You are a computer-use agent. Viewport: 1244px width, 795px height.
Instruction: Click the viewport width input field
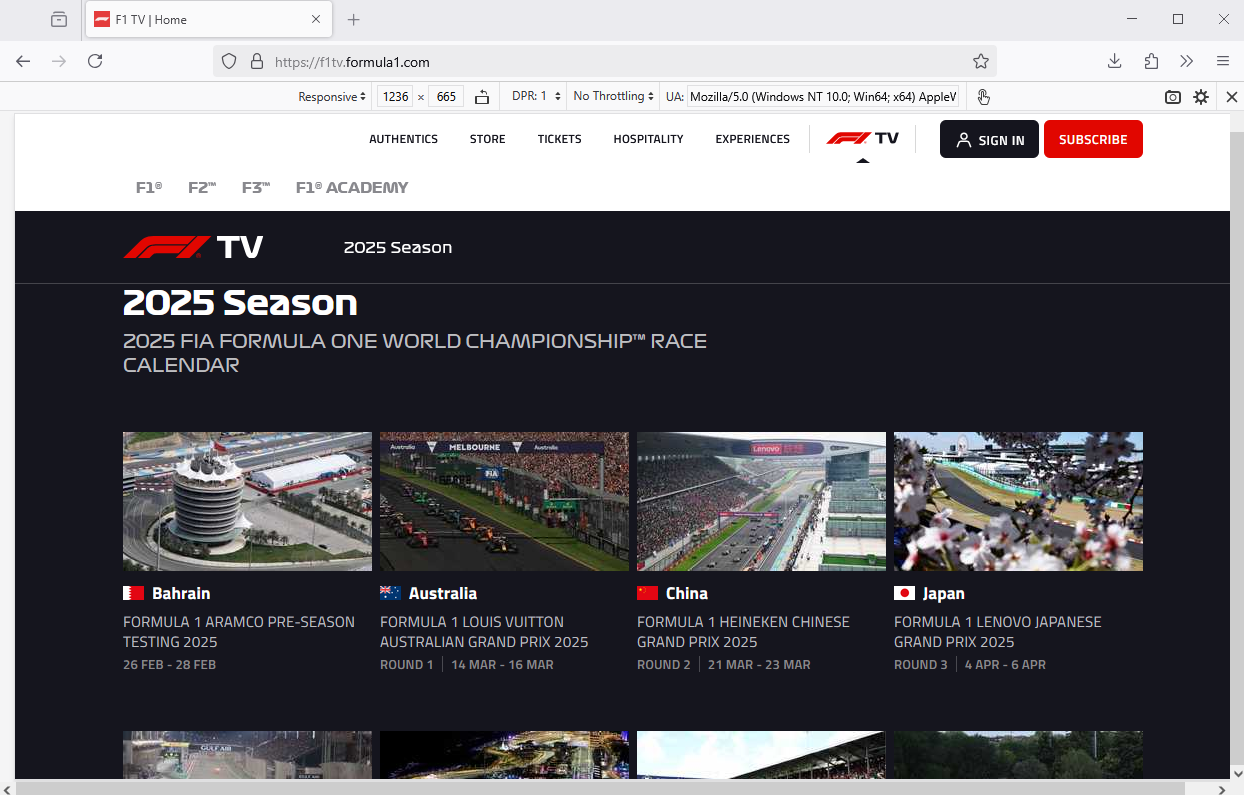[x=396, y=97]
